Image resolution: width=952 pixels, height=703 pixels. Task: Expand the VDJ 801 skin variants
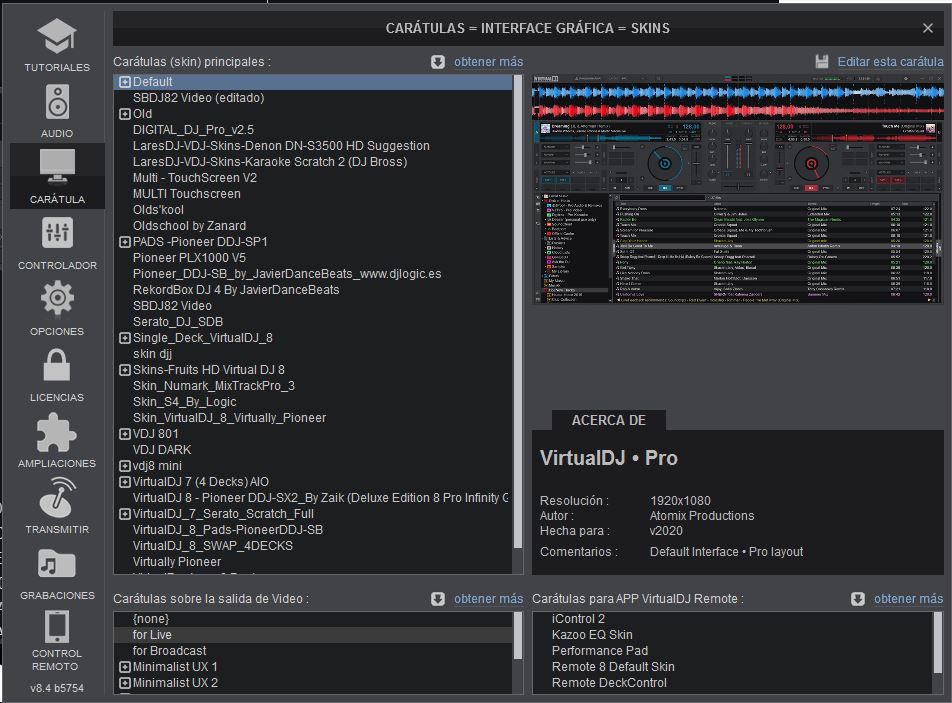pyautogui.click(x=125, y=434)
